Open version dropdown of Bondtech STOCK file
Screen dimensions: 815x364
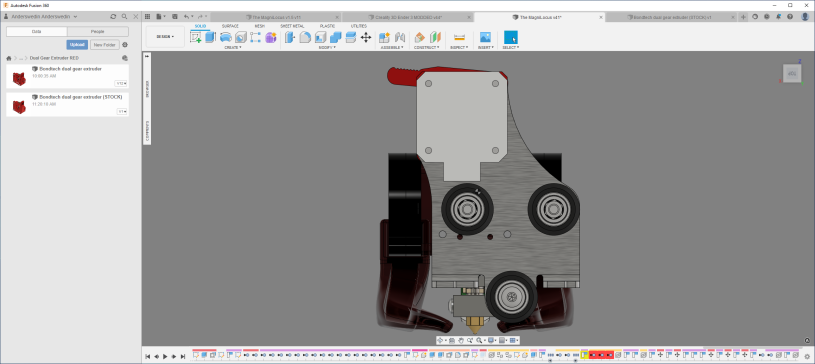click(122, 111)
